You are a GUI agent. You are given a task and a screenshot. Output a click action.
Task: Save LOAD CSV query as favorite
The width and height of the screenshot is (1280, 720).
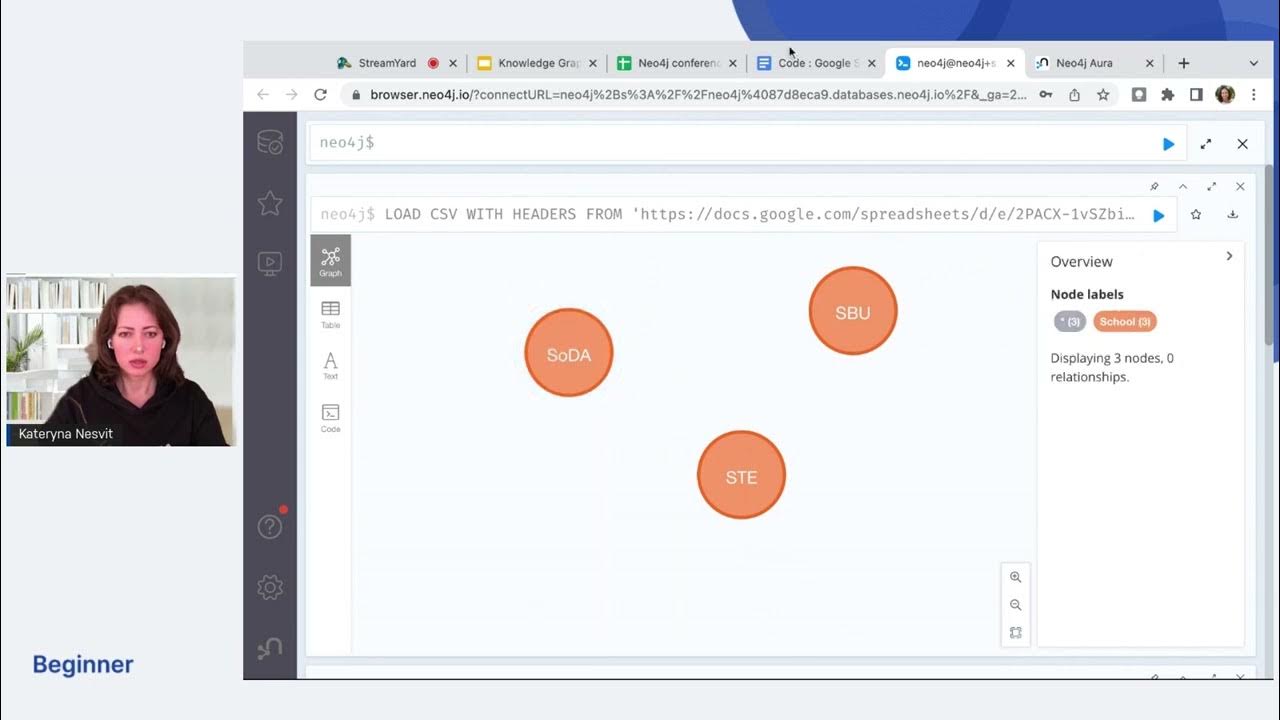tap(1195, 214)
